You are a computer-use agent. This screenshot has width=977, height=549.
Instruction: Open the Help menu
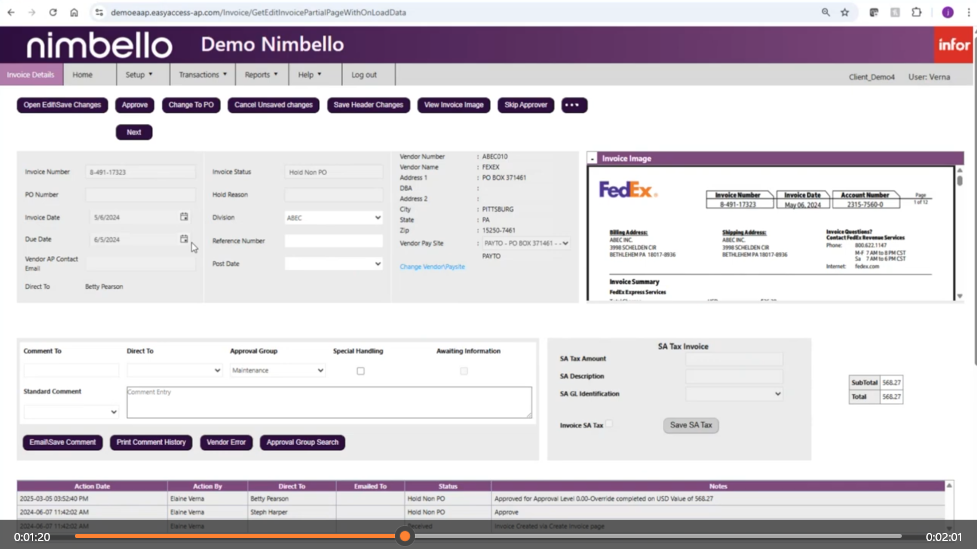pos(310,75)
